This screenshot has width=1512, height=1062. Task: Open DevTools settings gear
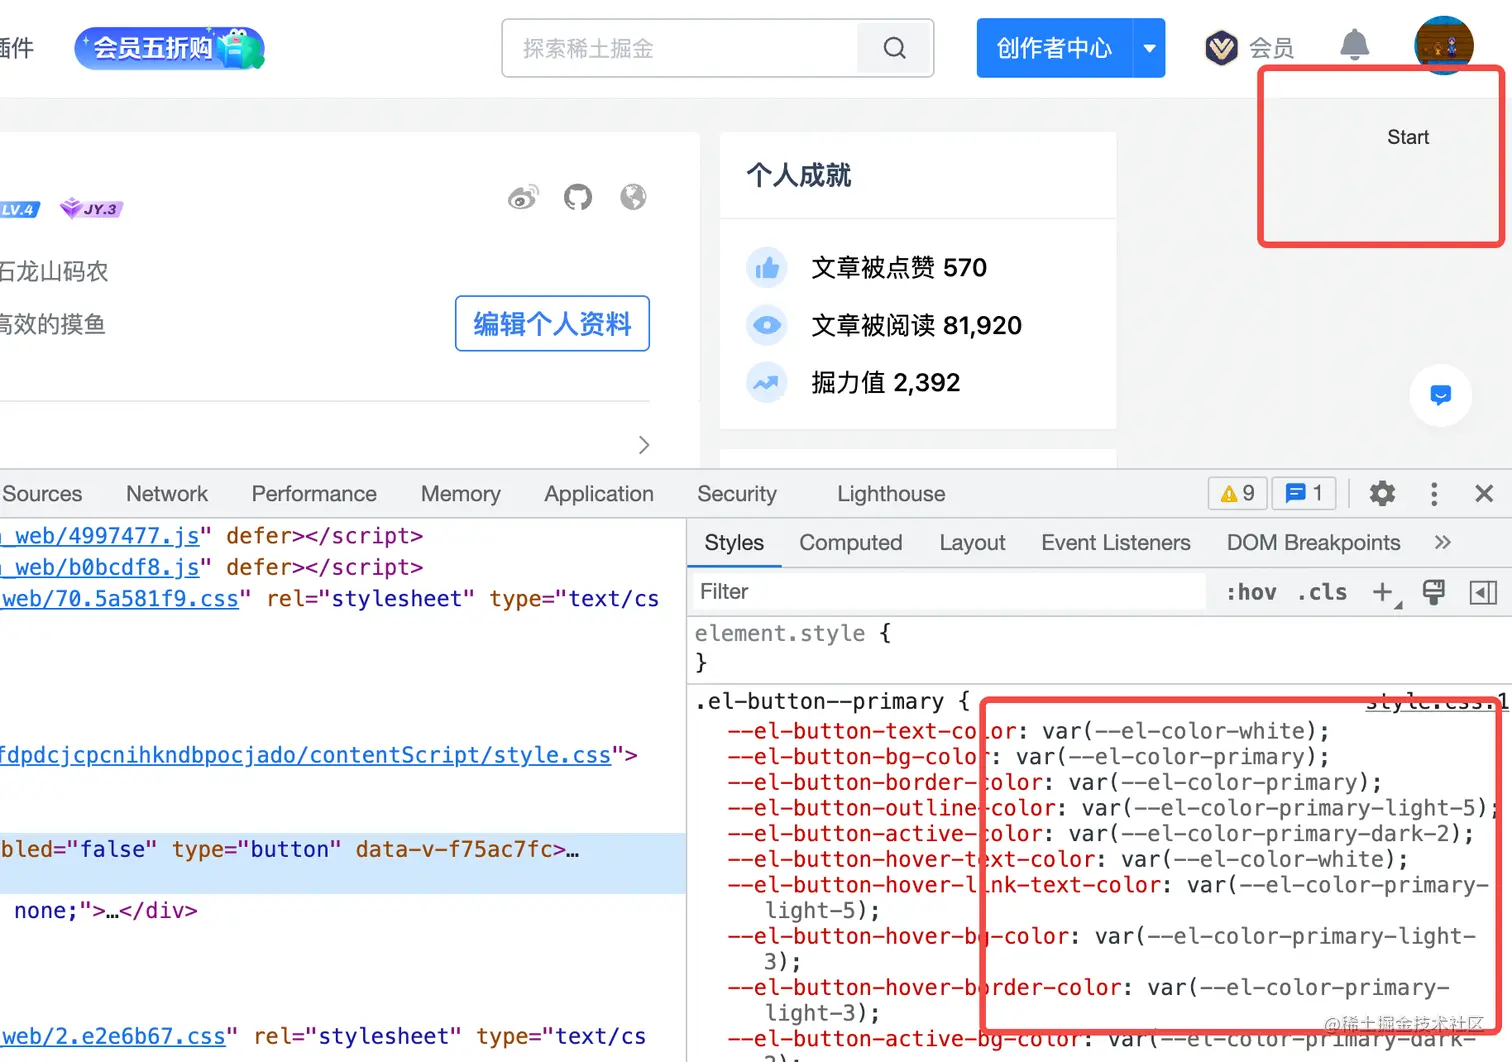pos(1382,493)
